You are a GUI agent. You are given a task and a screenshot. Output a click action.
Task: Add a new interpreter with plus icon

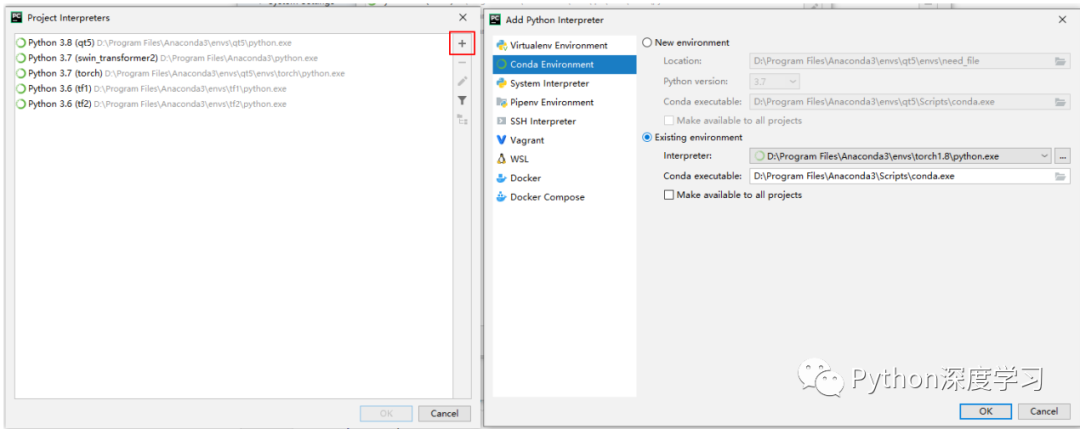coord(462,43)
